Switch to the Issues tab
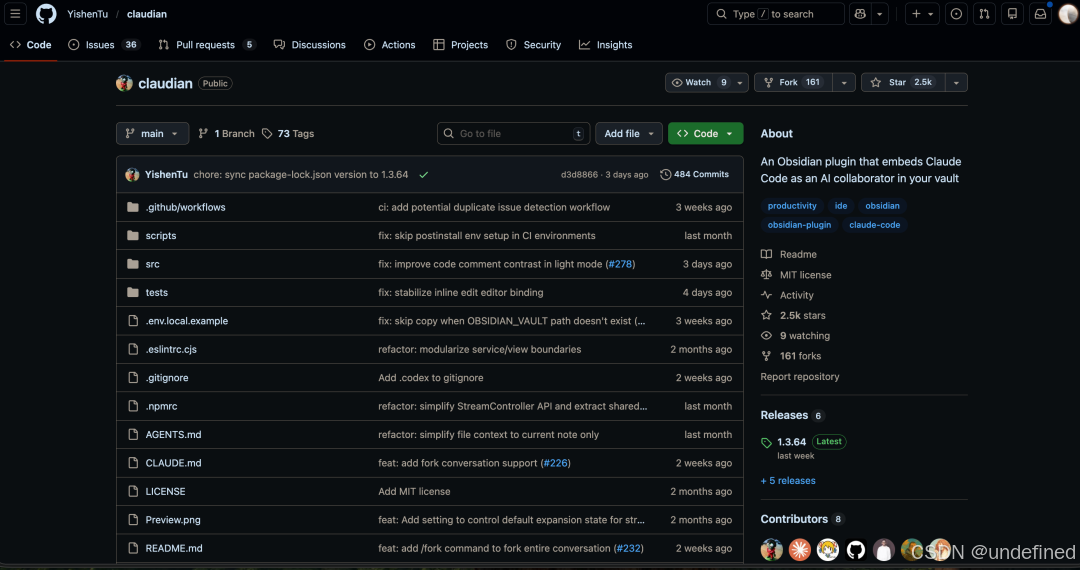The image size is (1080, 570). (105, 45)
